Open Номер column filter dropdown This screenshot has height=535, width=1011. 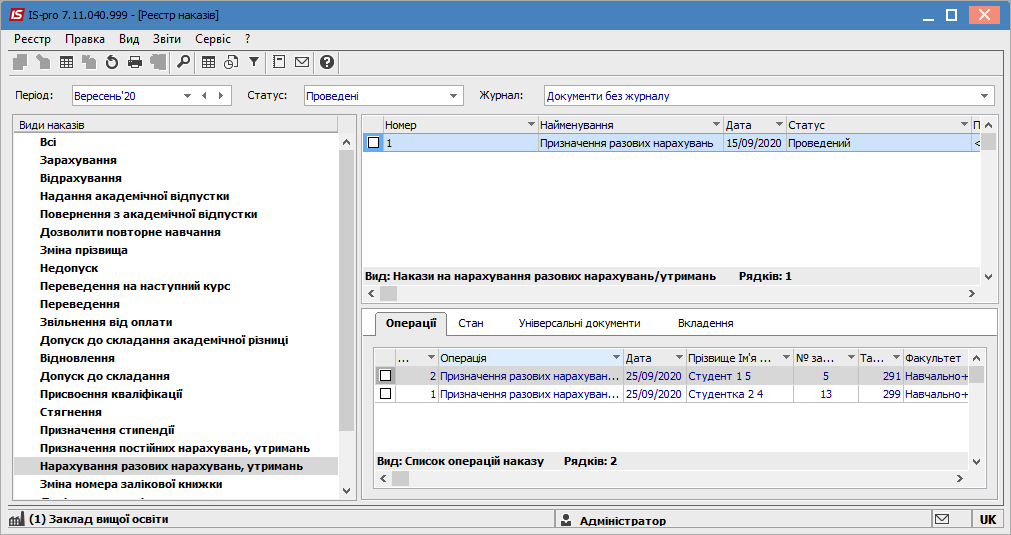pyautogui.click(x=531, y=124)
